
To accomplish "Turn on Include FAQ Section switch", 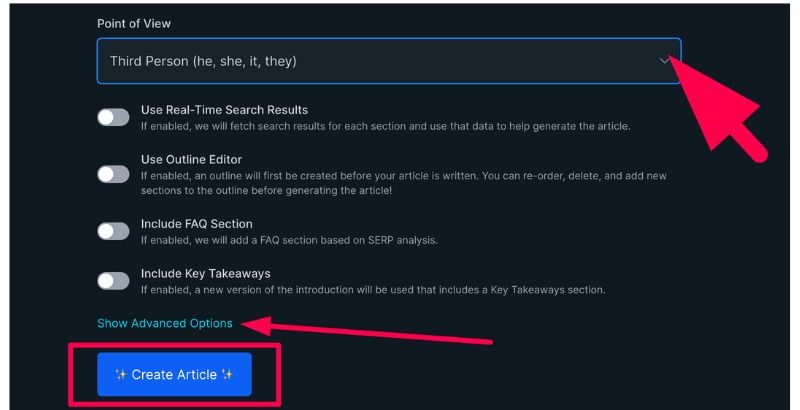I will [113, 231].
